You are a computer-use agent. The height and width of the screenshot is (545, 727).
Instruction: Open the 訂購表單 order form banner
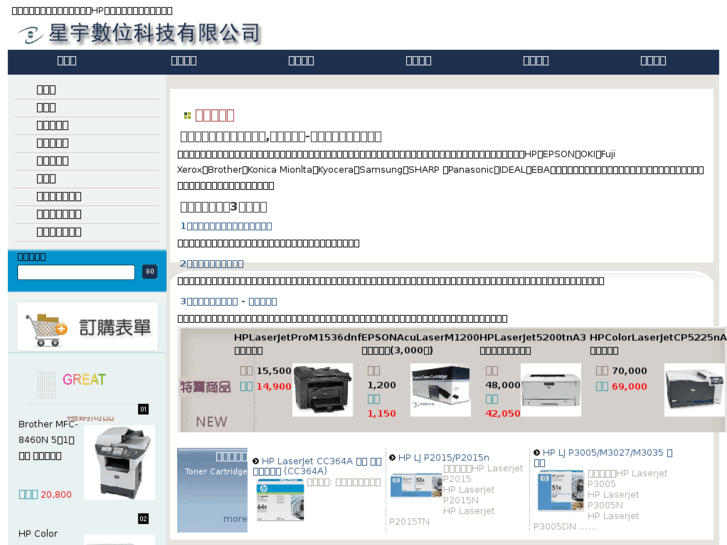(x=87, y=327)
